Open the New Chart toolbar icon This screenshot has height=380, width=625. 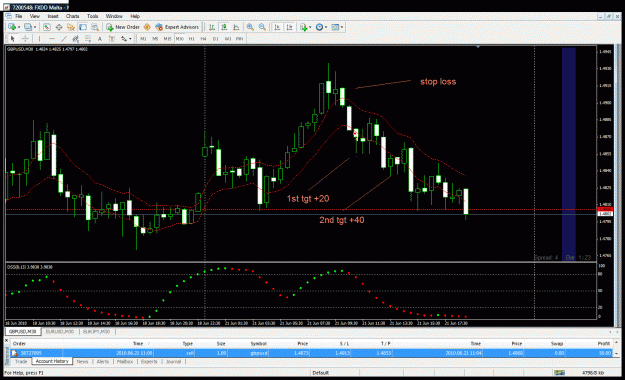[13, 27]
